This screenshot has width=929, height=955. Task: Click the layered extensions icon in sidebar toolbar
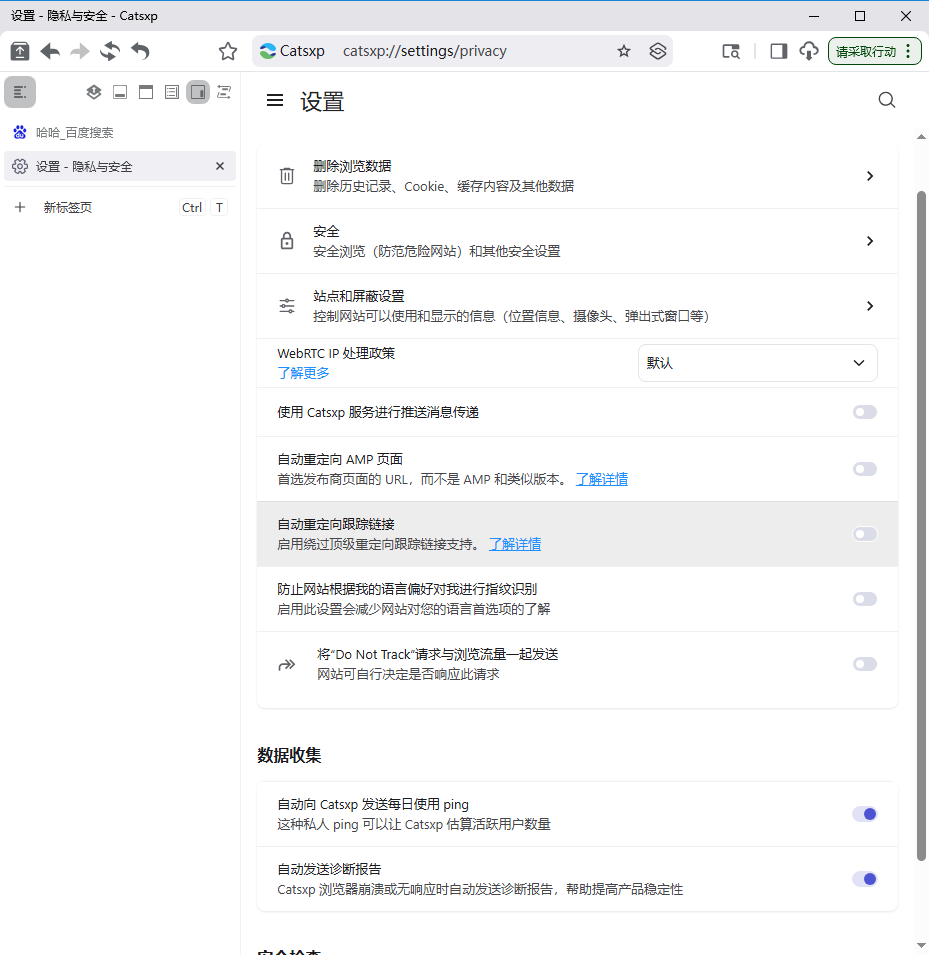tap(93, 91)
